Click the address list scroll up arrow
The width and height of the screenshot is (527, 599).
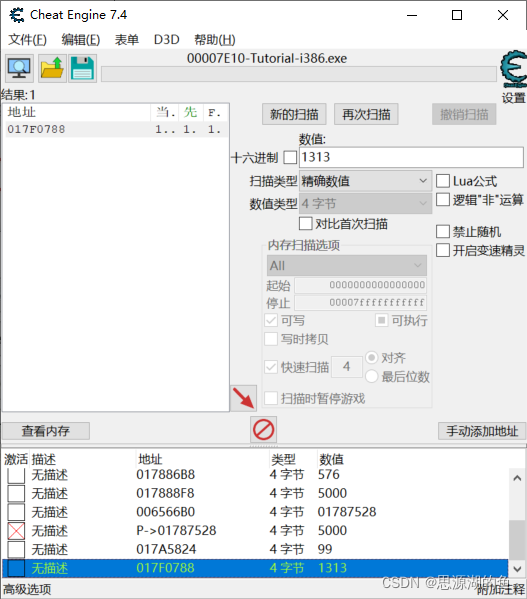point(517,478)
